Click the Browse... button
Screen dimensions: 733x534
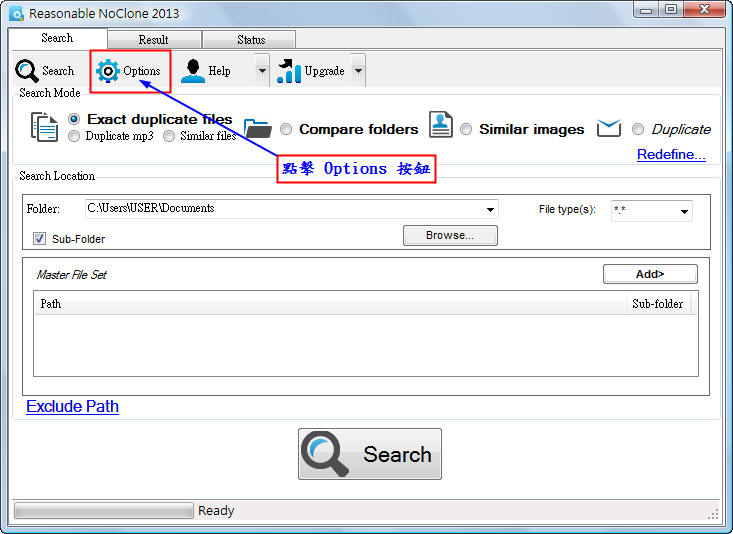(x=450, y=236)
